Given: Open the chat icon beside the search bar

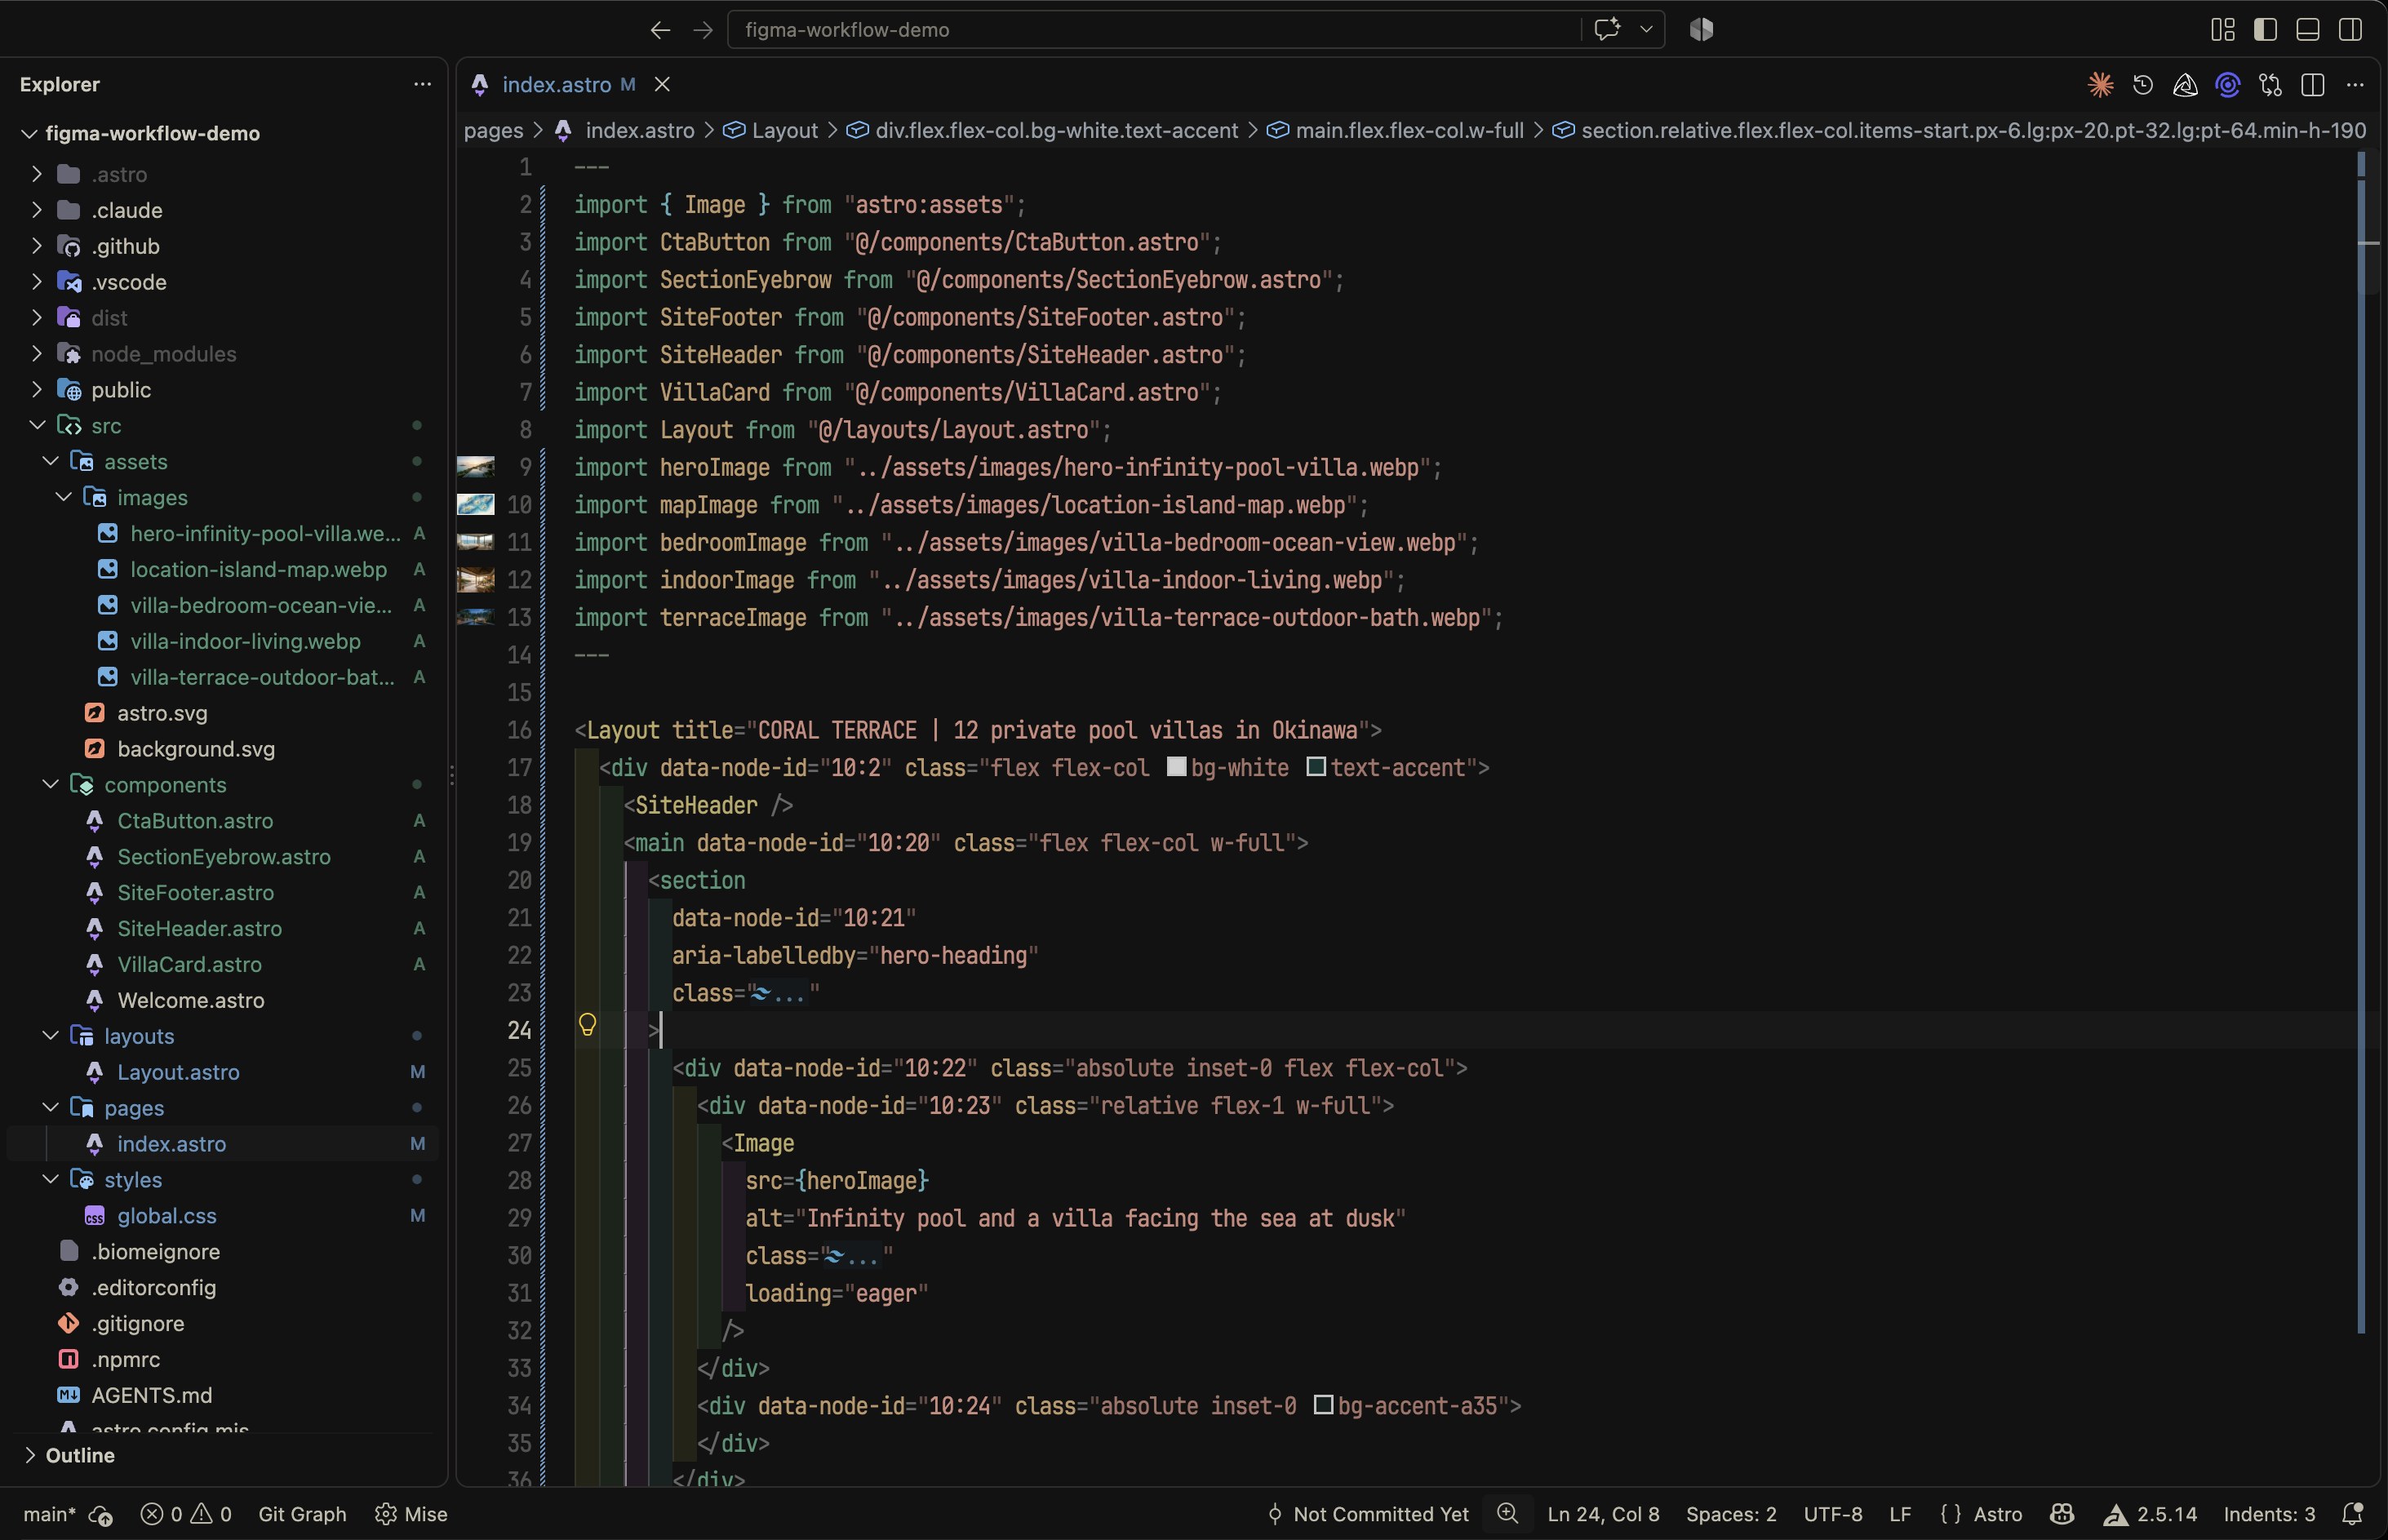Looking at the screenshot, I should 1607,30.
